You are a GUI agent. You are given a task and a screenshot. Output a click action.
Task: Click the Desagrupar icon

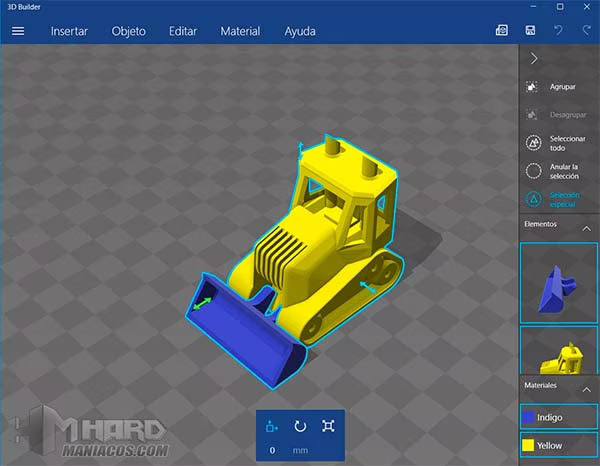[532, 114]
